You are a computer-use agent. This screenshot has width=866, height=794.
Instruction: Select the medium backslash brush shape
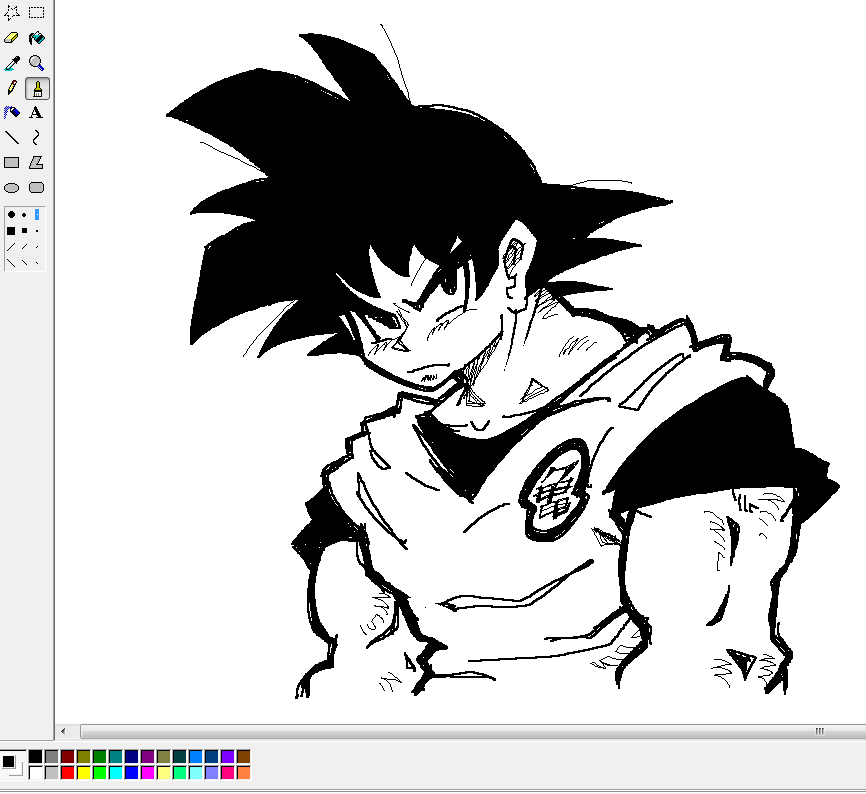(x=24, y=263)
